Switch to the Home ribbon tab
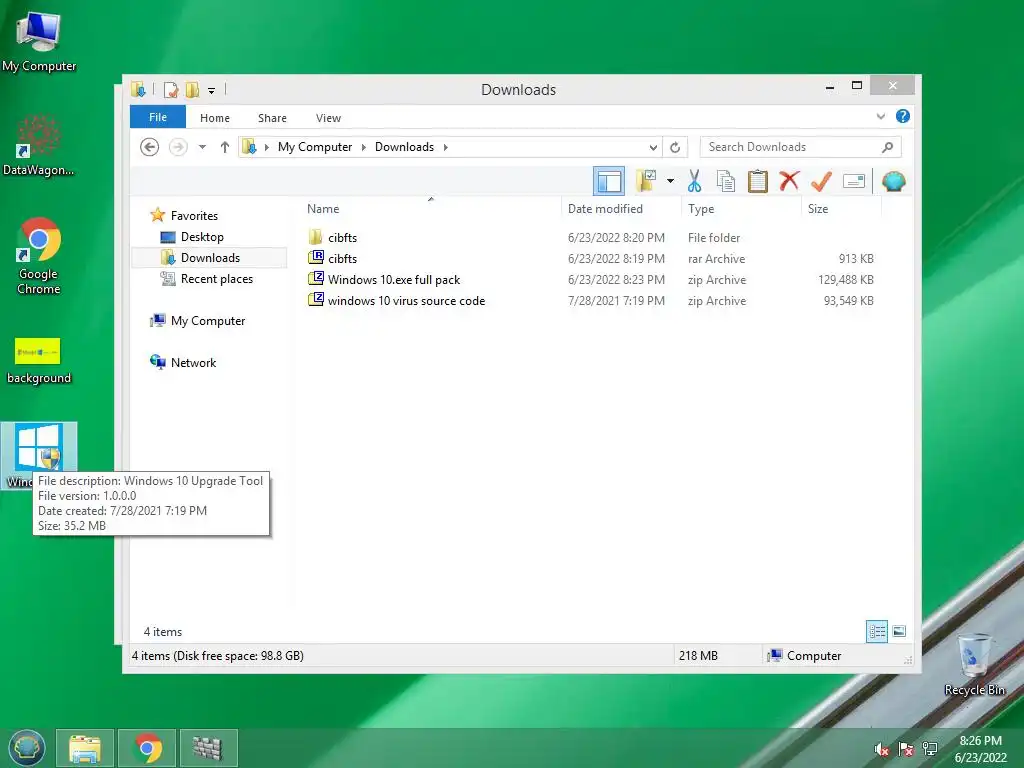Screen dimensions: 1024x768 215,118
